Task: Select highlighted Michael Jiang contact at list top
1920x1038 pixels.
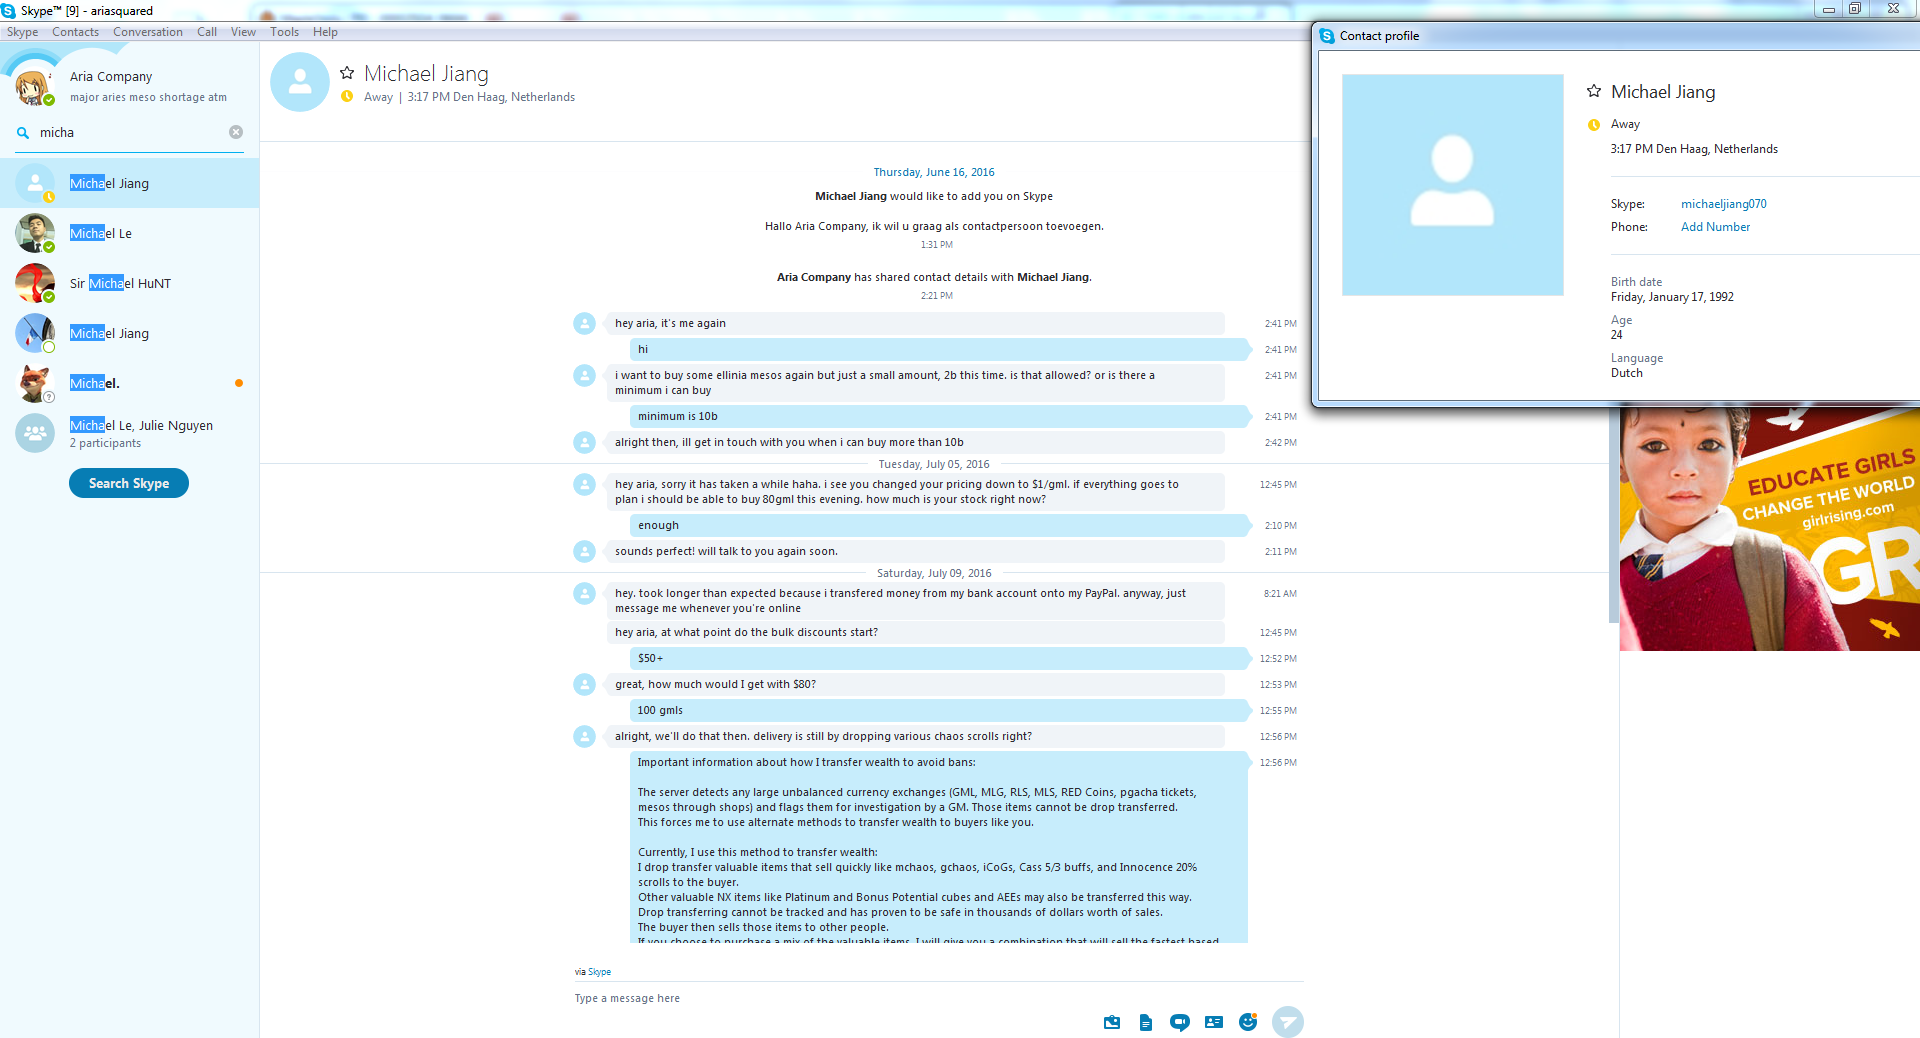Action: (x=130, y=183)
